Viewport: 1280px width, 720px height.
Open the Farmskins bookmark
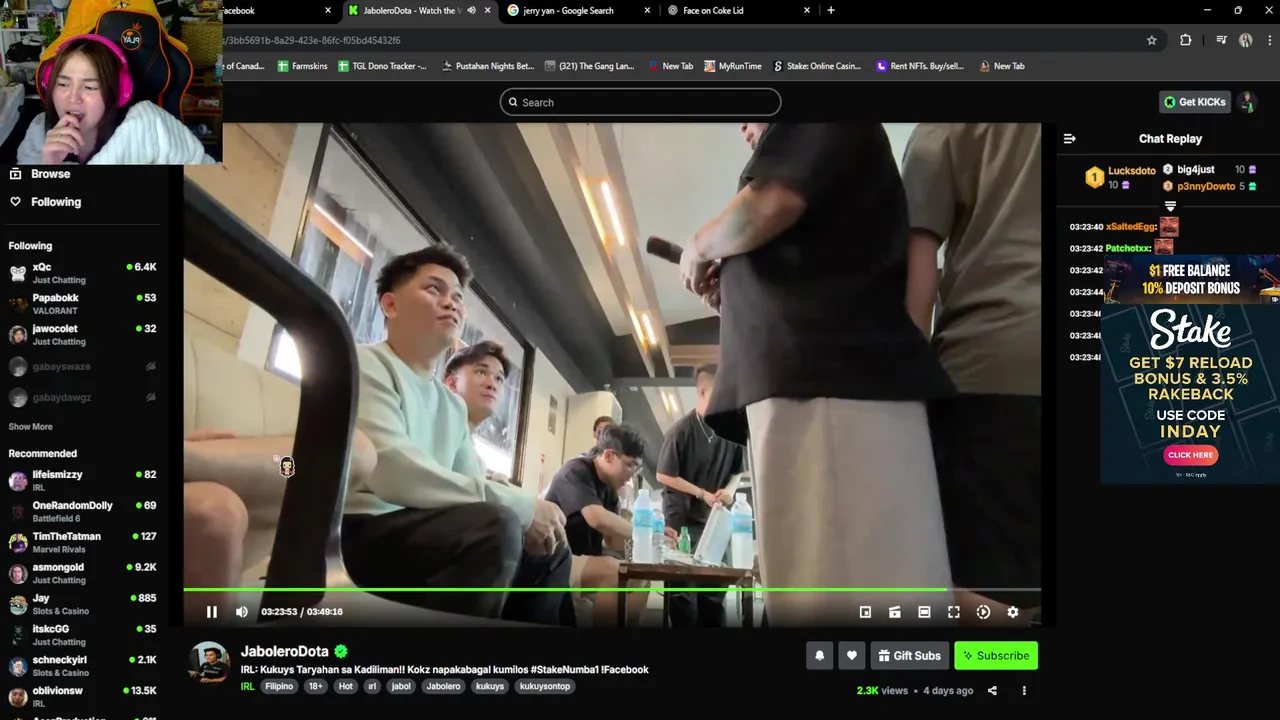303,66
